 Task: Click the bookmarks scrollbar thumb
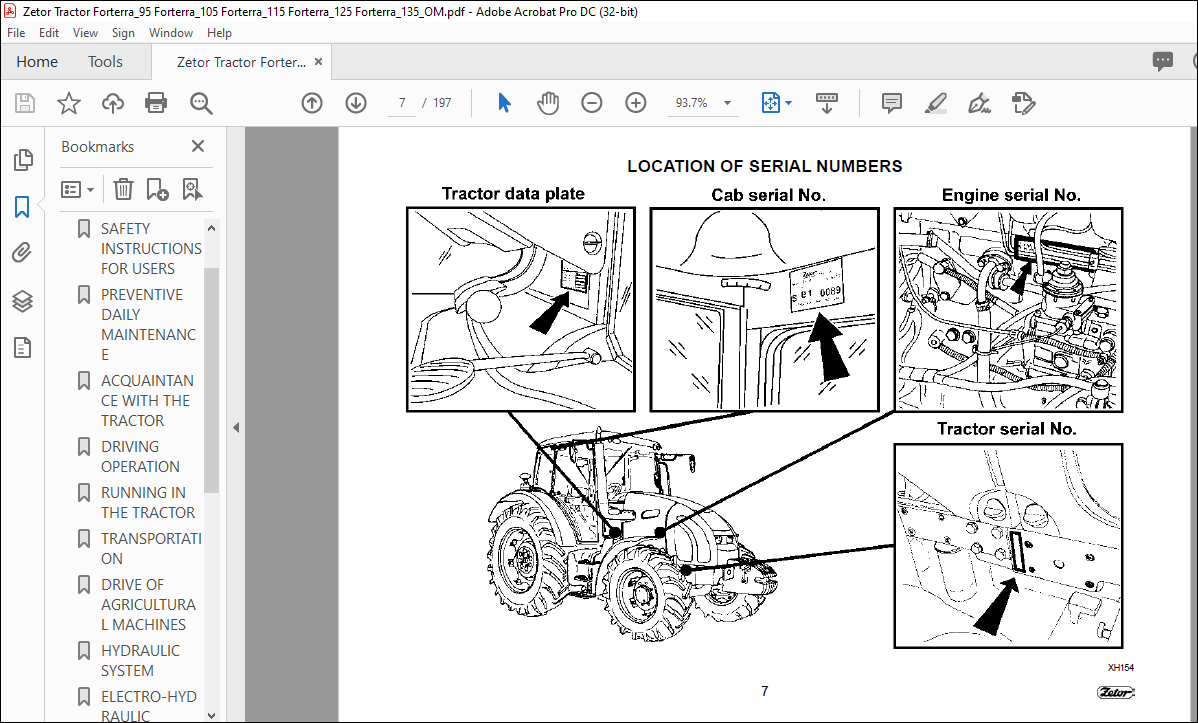212,380
